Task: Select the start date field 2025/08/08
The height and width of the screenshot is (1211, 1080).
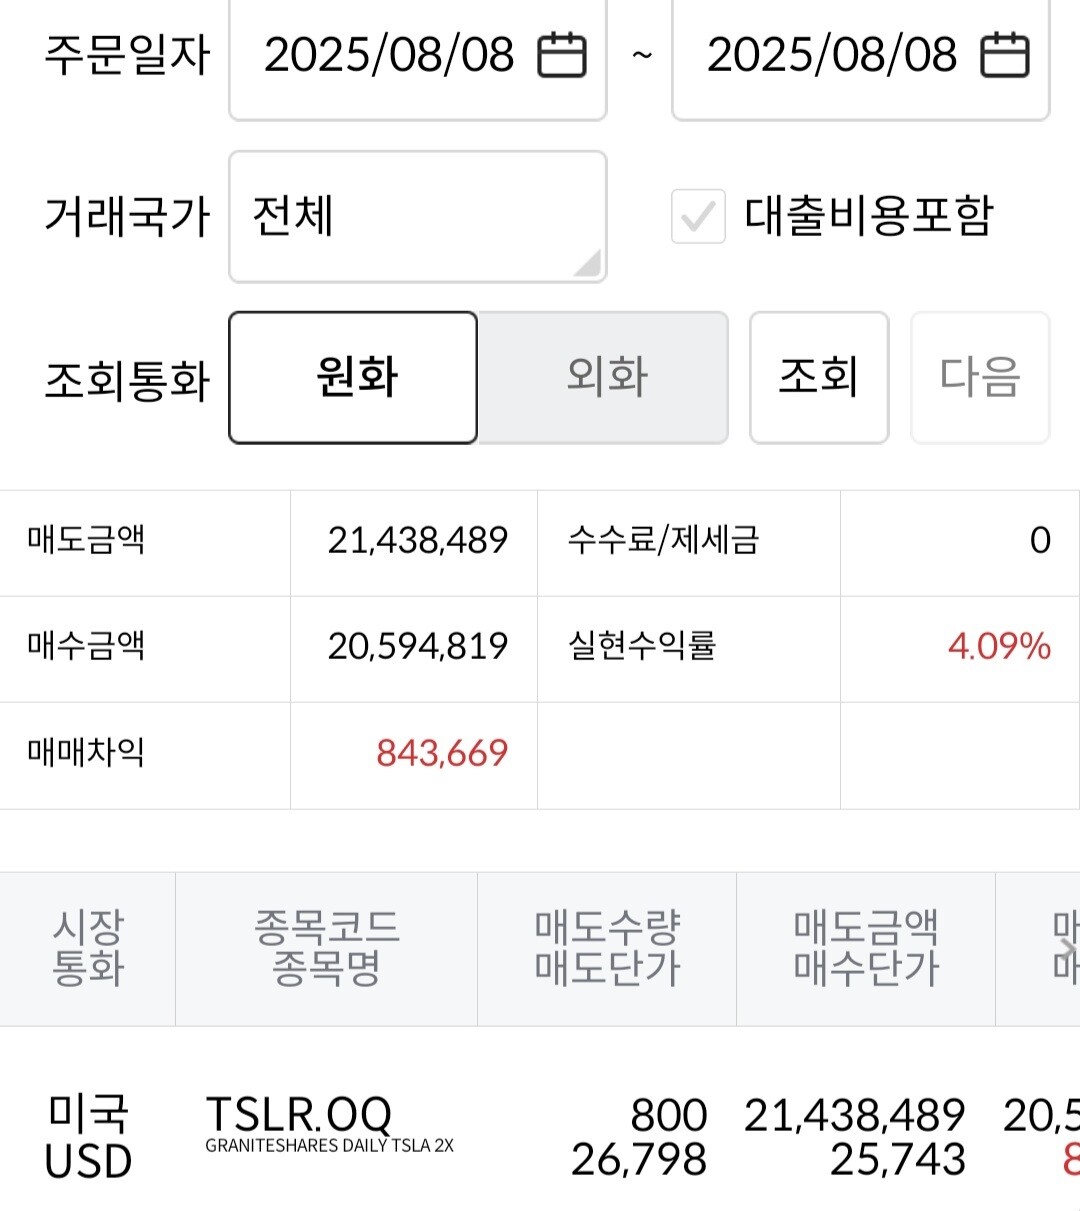Action: tap(418, 55)
